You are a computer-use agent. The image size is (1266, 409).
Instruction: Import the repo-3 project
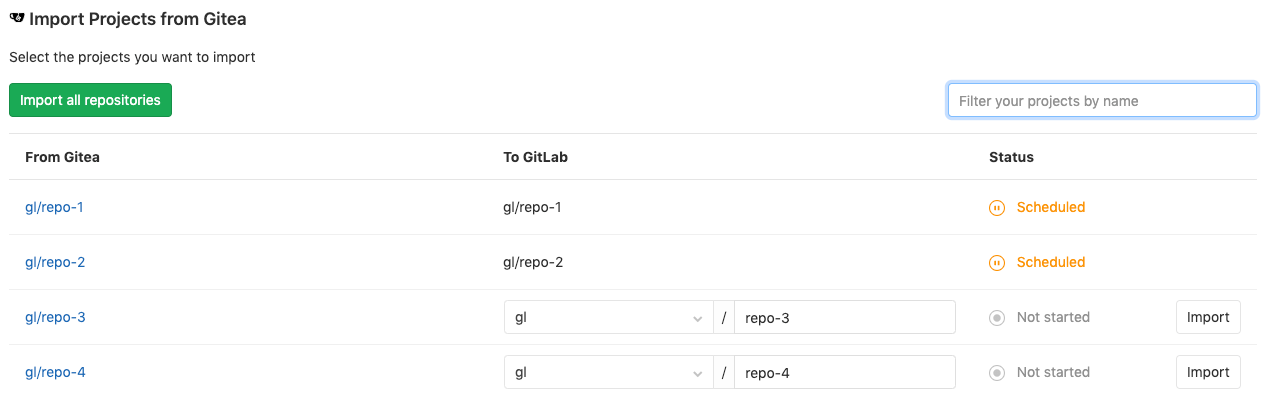pos(1207,318)
